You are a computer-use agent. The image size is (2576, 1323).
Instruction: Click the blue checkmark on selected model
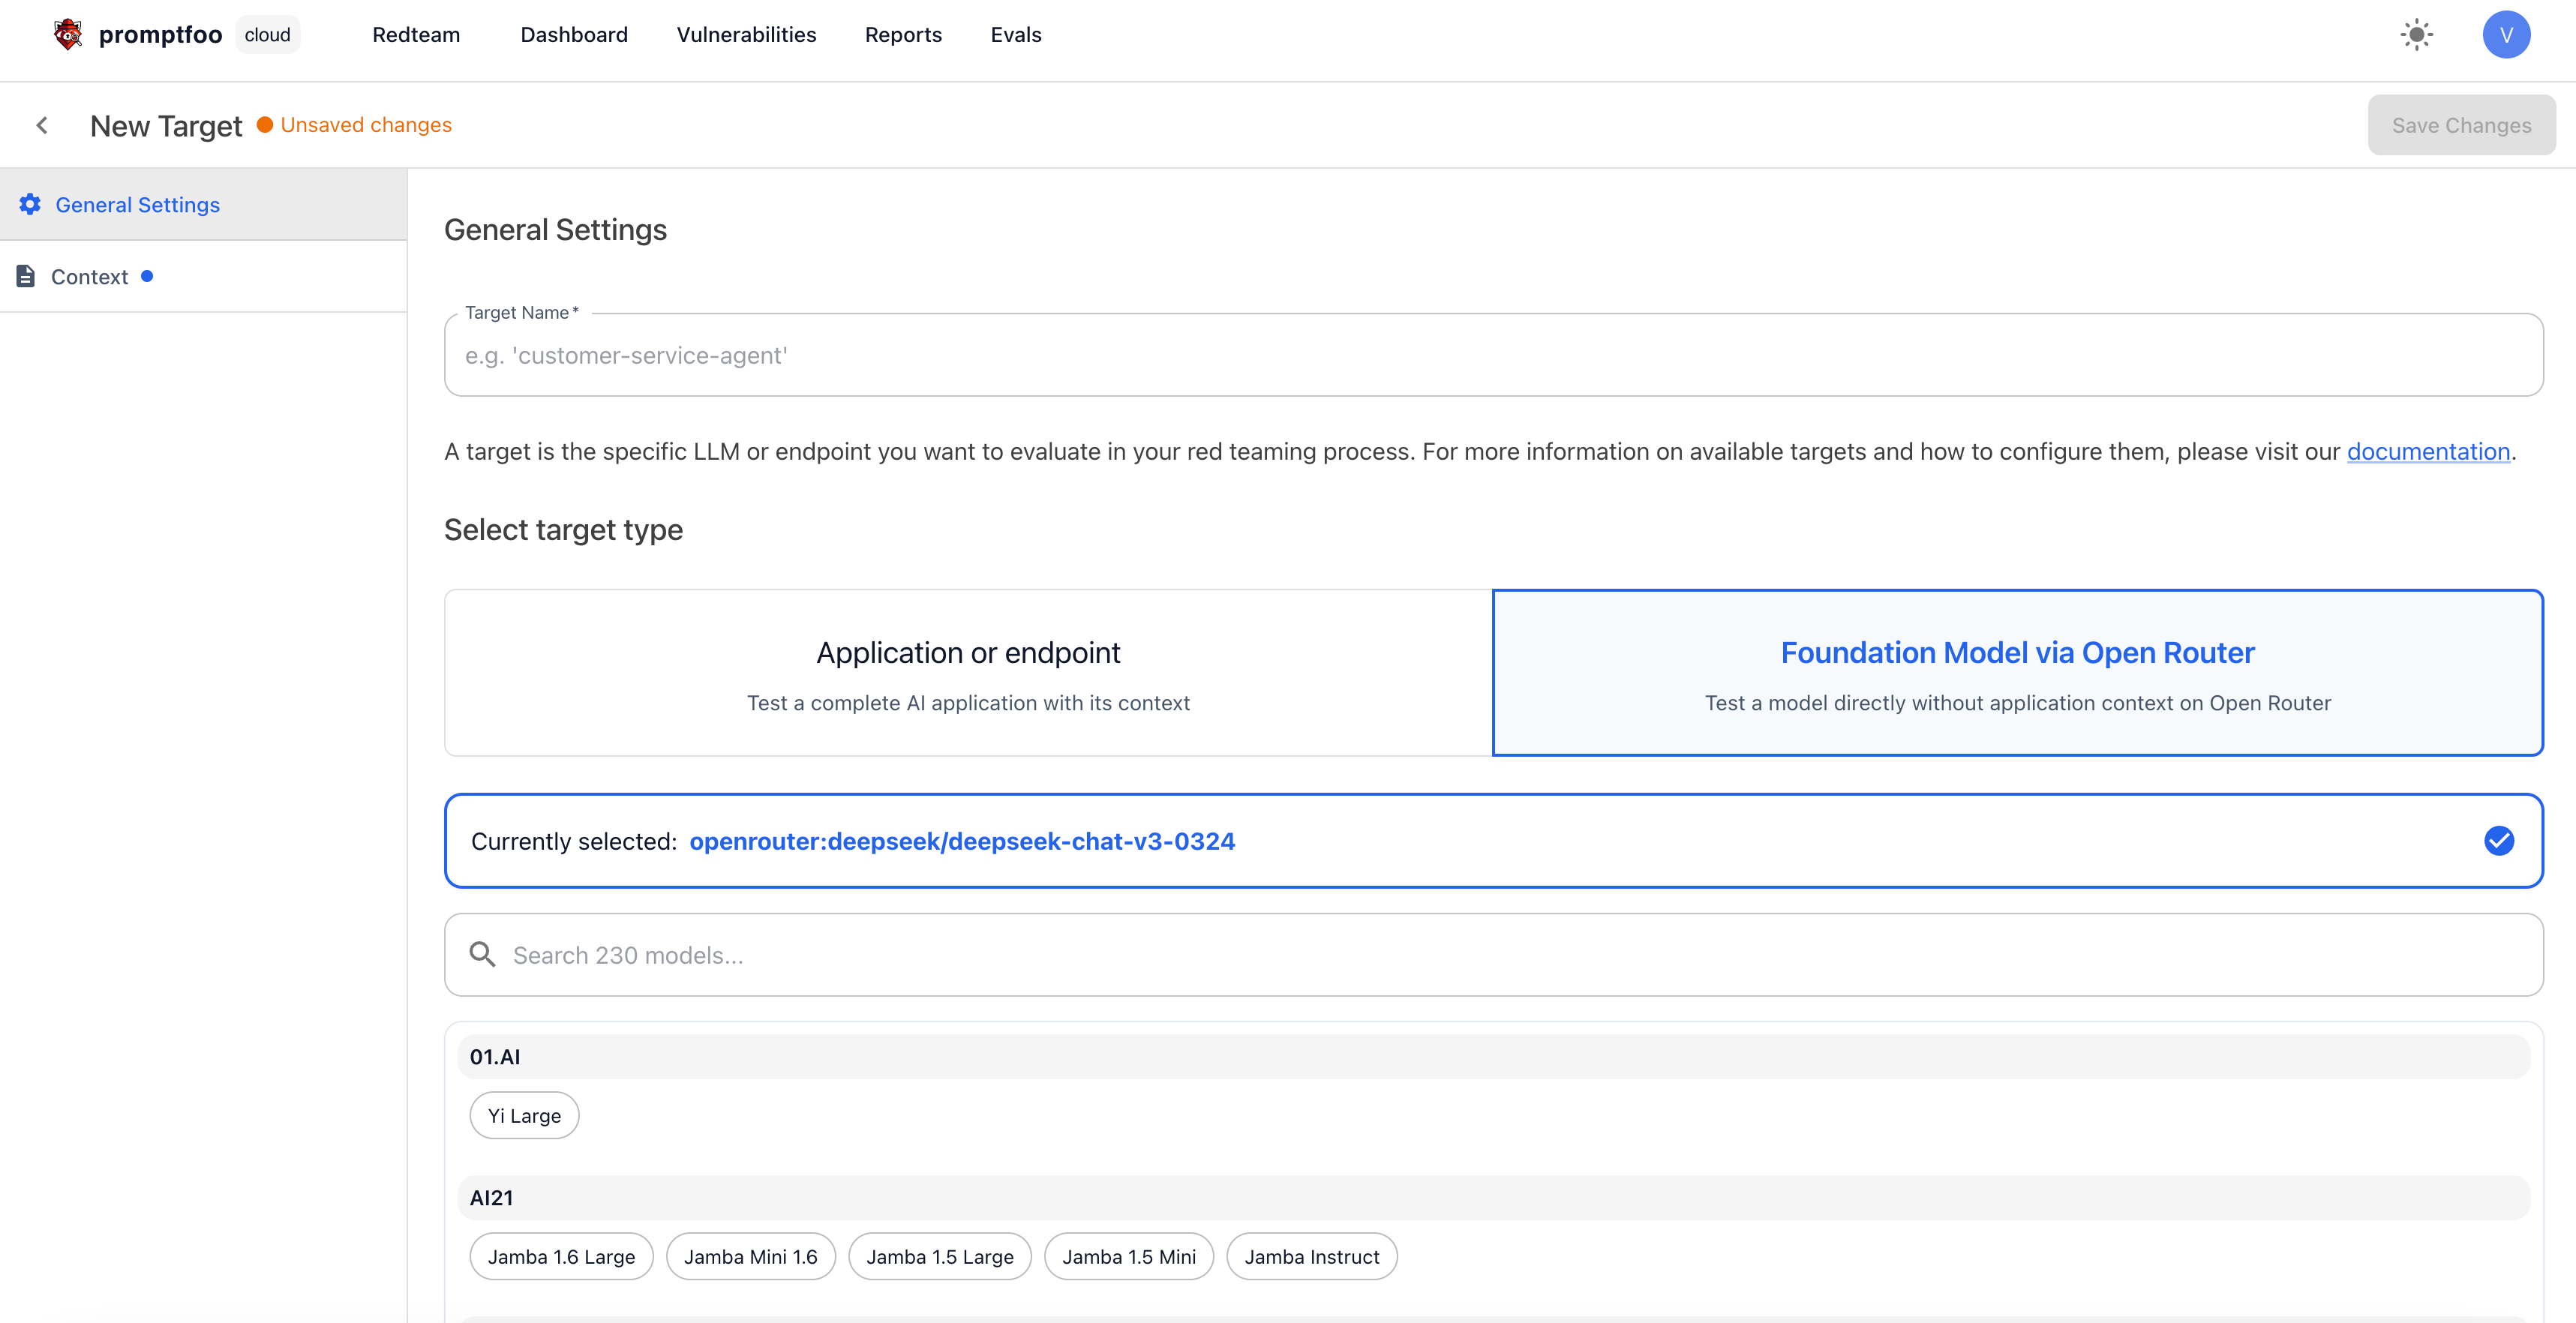click(x=2498, y=840)
